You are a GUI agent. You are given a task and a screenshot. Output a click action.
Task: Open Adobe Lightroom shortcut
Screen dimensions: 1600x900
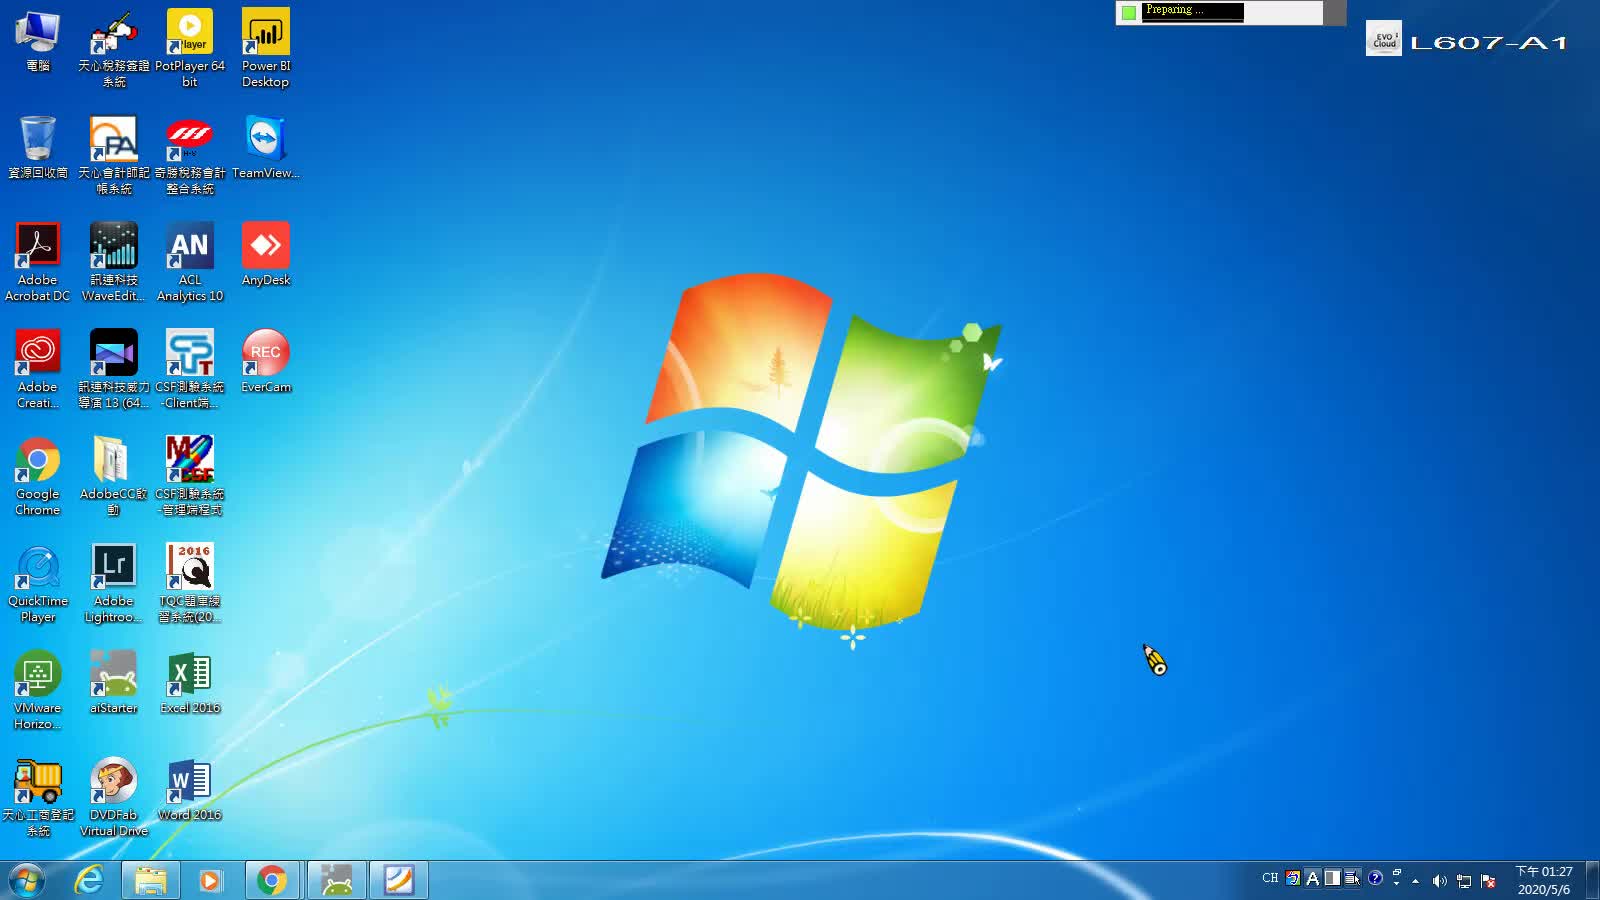pyautogui.click(x=114, y=583)
